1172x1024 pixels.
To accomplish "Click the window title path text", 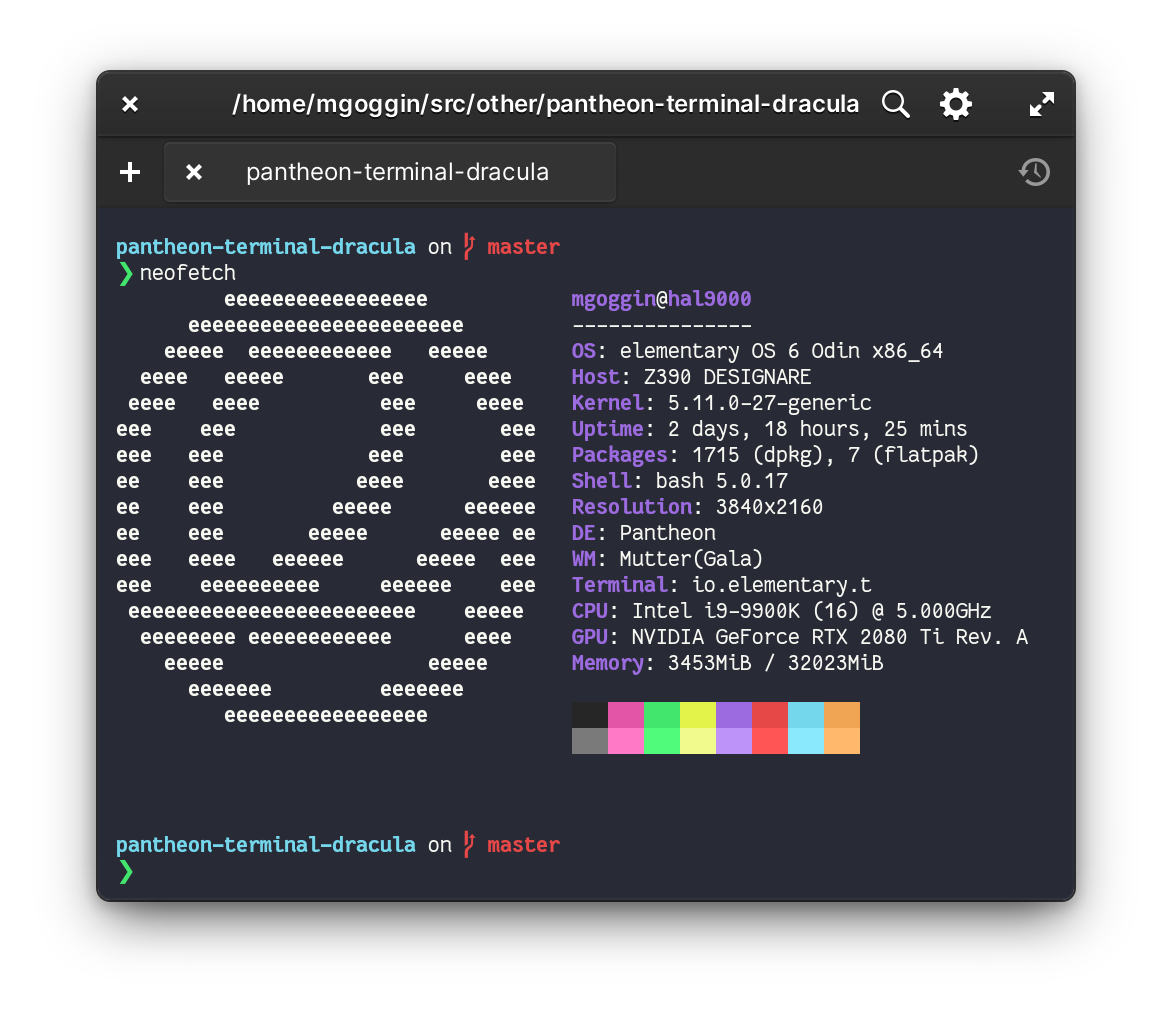I will [546, 104].
